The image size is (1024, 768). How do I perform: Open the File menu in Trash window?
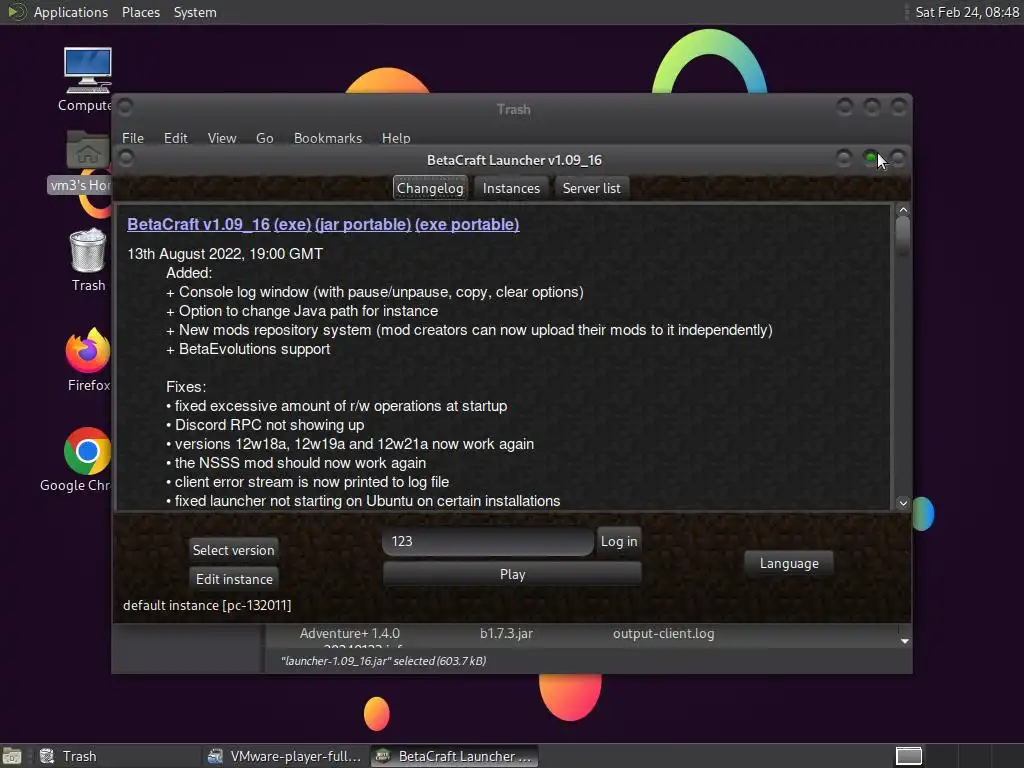(133, 138)
